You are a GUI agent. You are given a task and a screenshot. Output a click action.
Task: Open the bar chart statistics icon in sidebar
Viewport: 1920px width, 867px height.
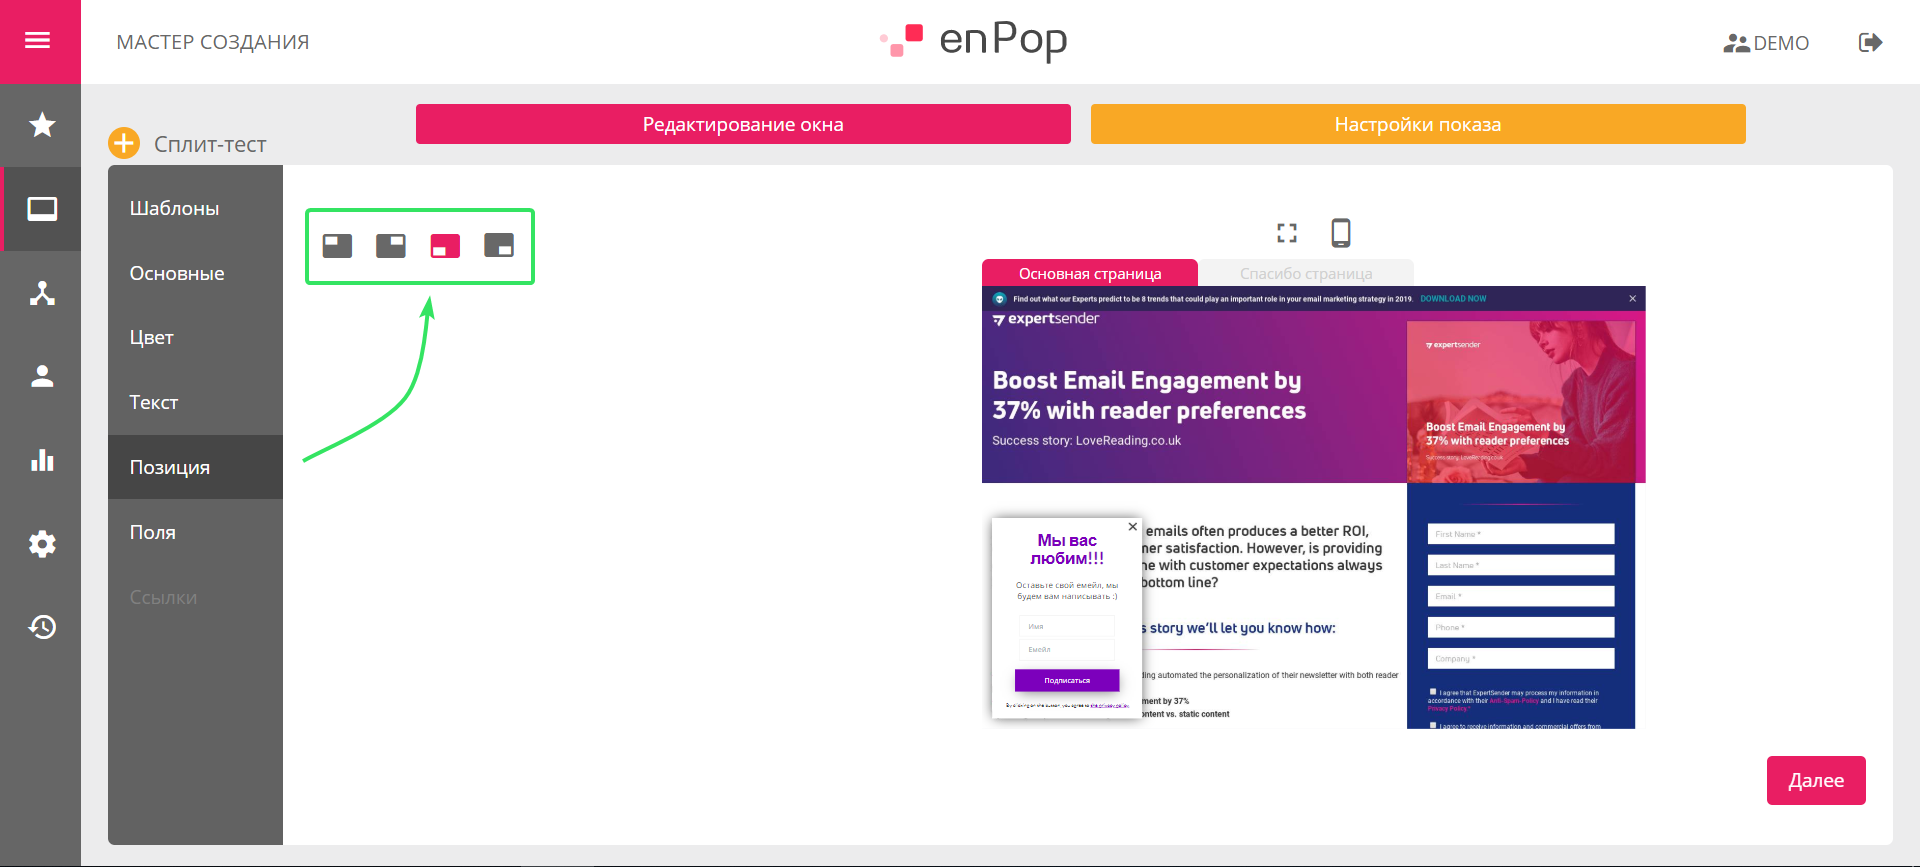(42, 460)
